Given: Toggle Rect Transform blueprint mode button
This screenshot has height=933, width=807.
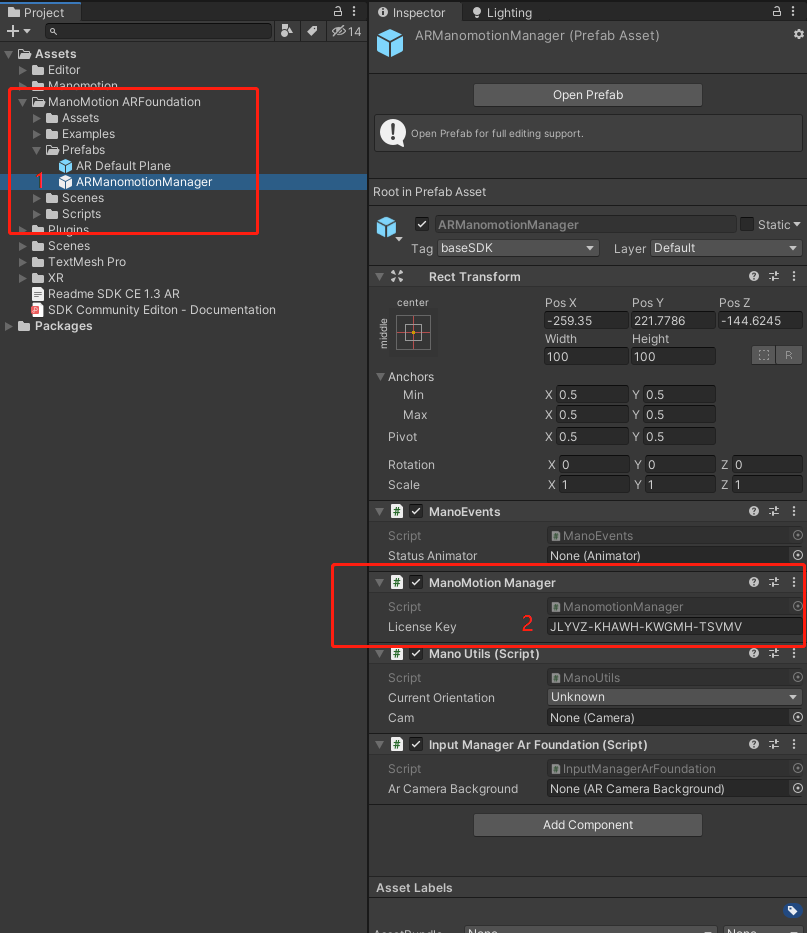Looking at the screenshot, I should 764,355.
